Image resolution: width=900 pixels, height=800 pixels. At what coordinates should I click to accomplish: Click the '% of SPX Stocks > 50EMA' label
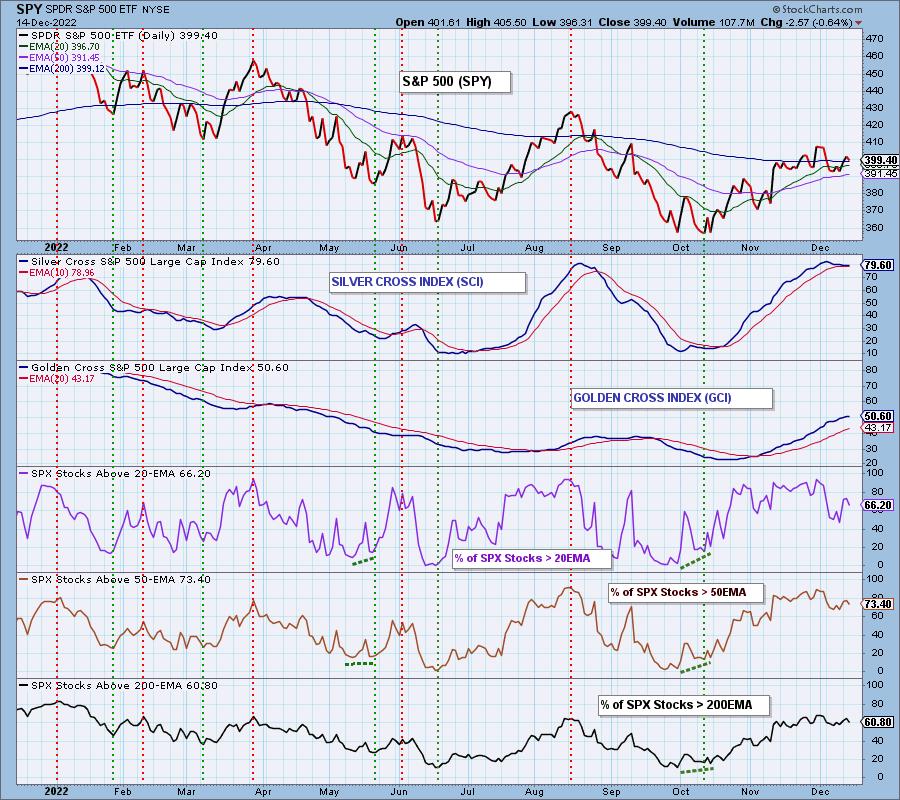click(x=686, y=592)
